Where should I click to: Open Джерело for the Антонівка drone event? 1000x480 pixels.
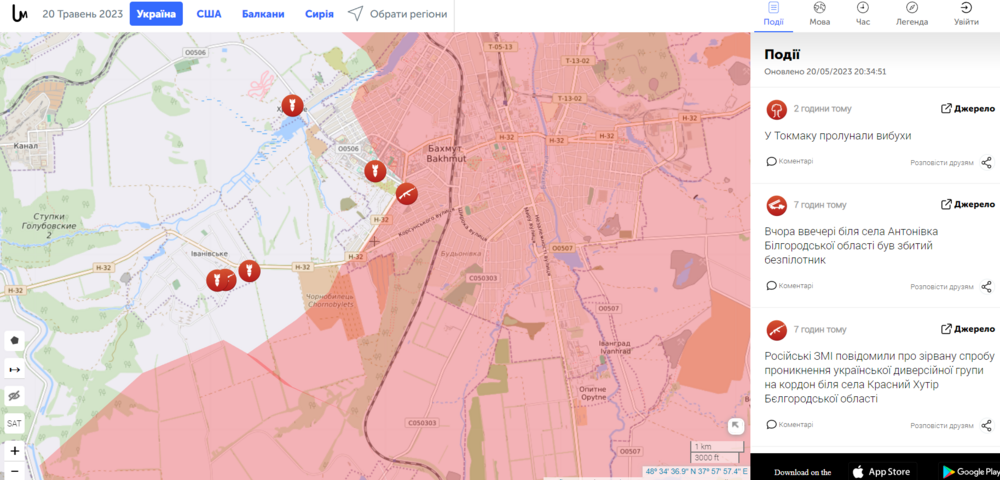(x=967, y=205)
